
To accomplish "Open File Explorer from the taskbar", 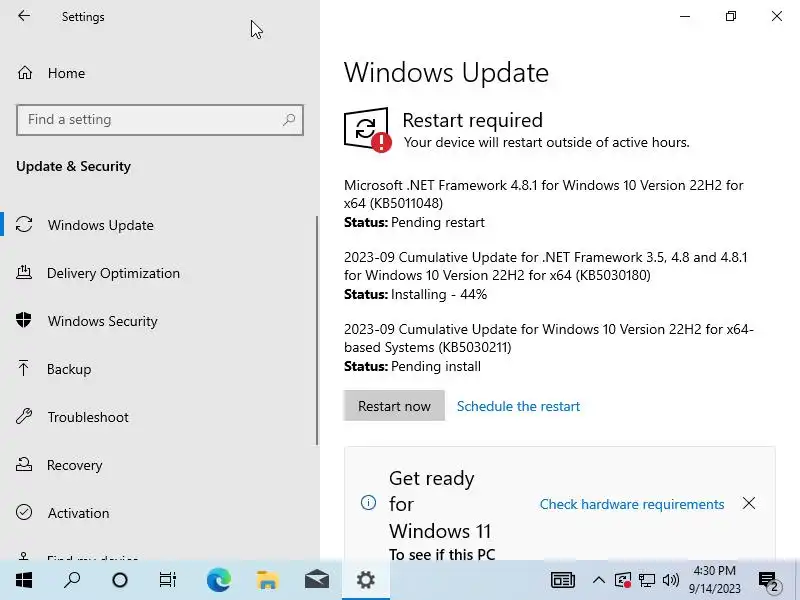I will pos(267,580).
